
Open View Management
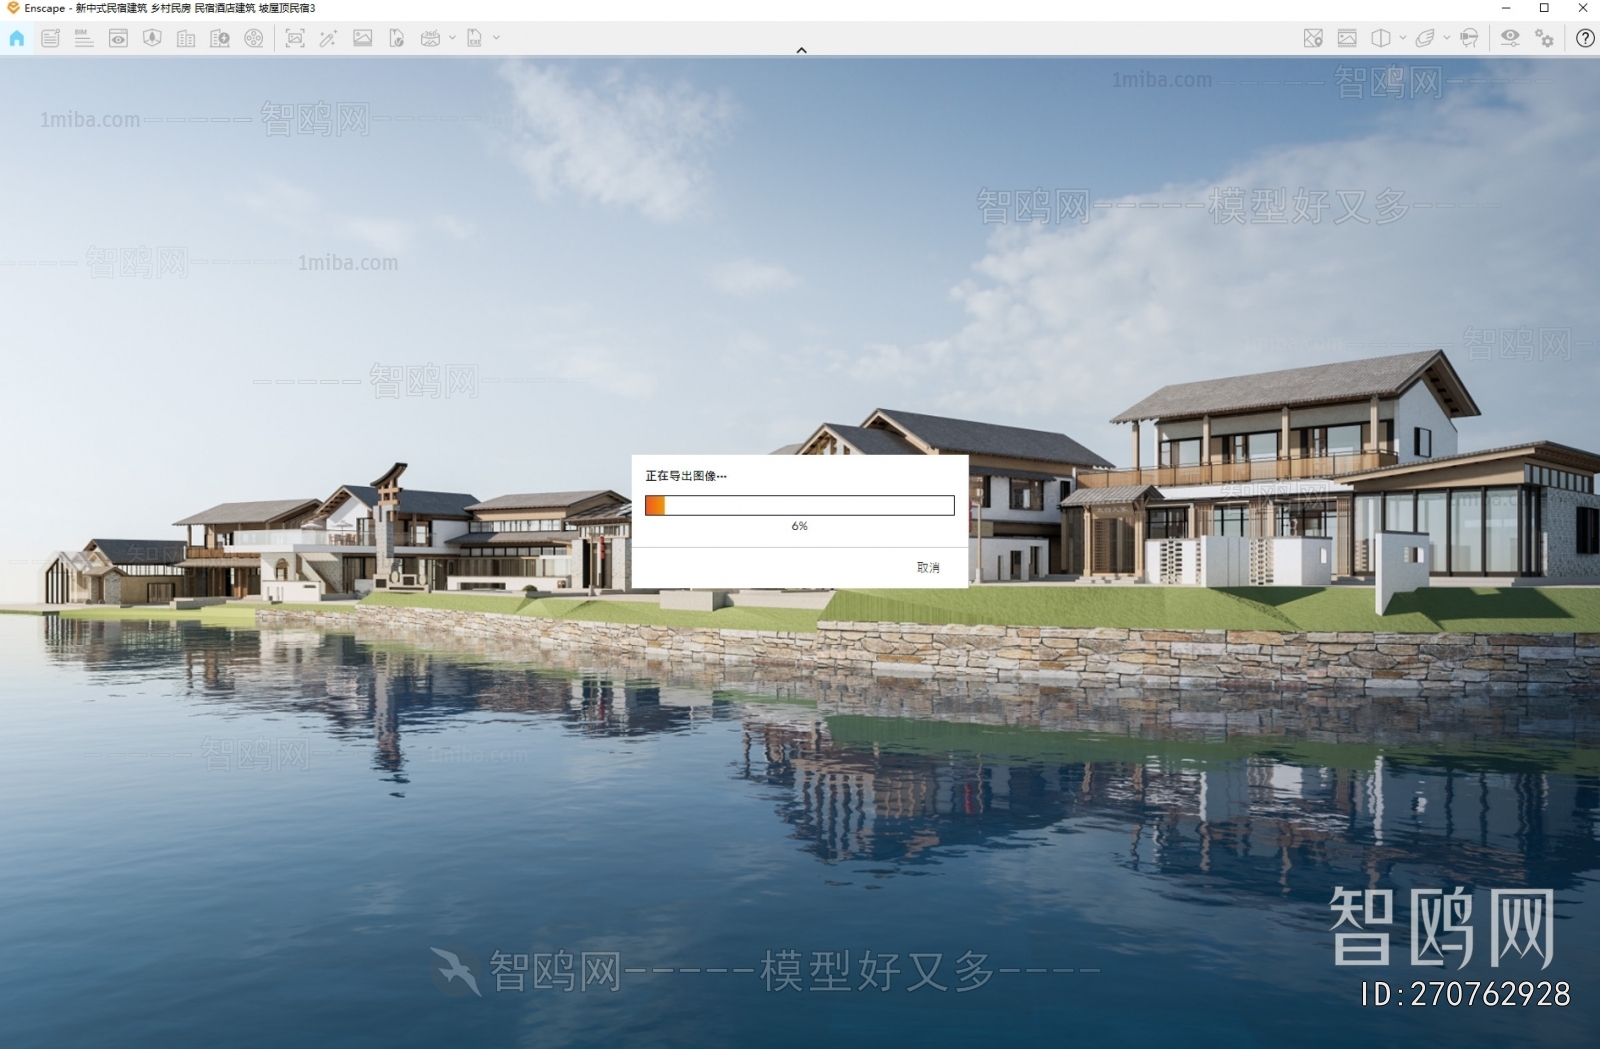tap(119, 38)
